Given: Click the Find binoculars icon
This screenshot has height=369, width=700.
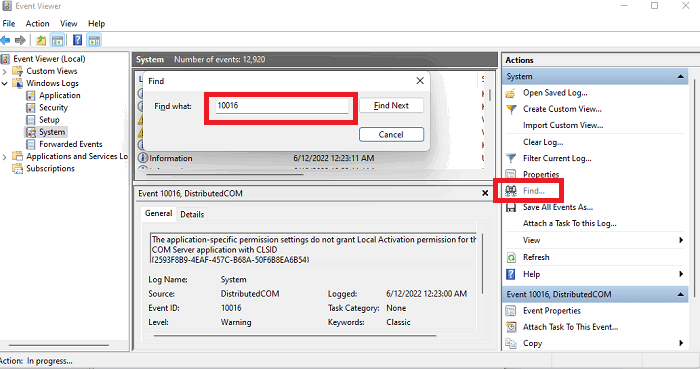Looking at the screenshot, I should click(x=511, y=191).
